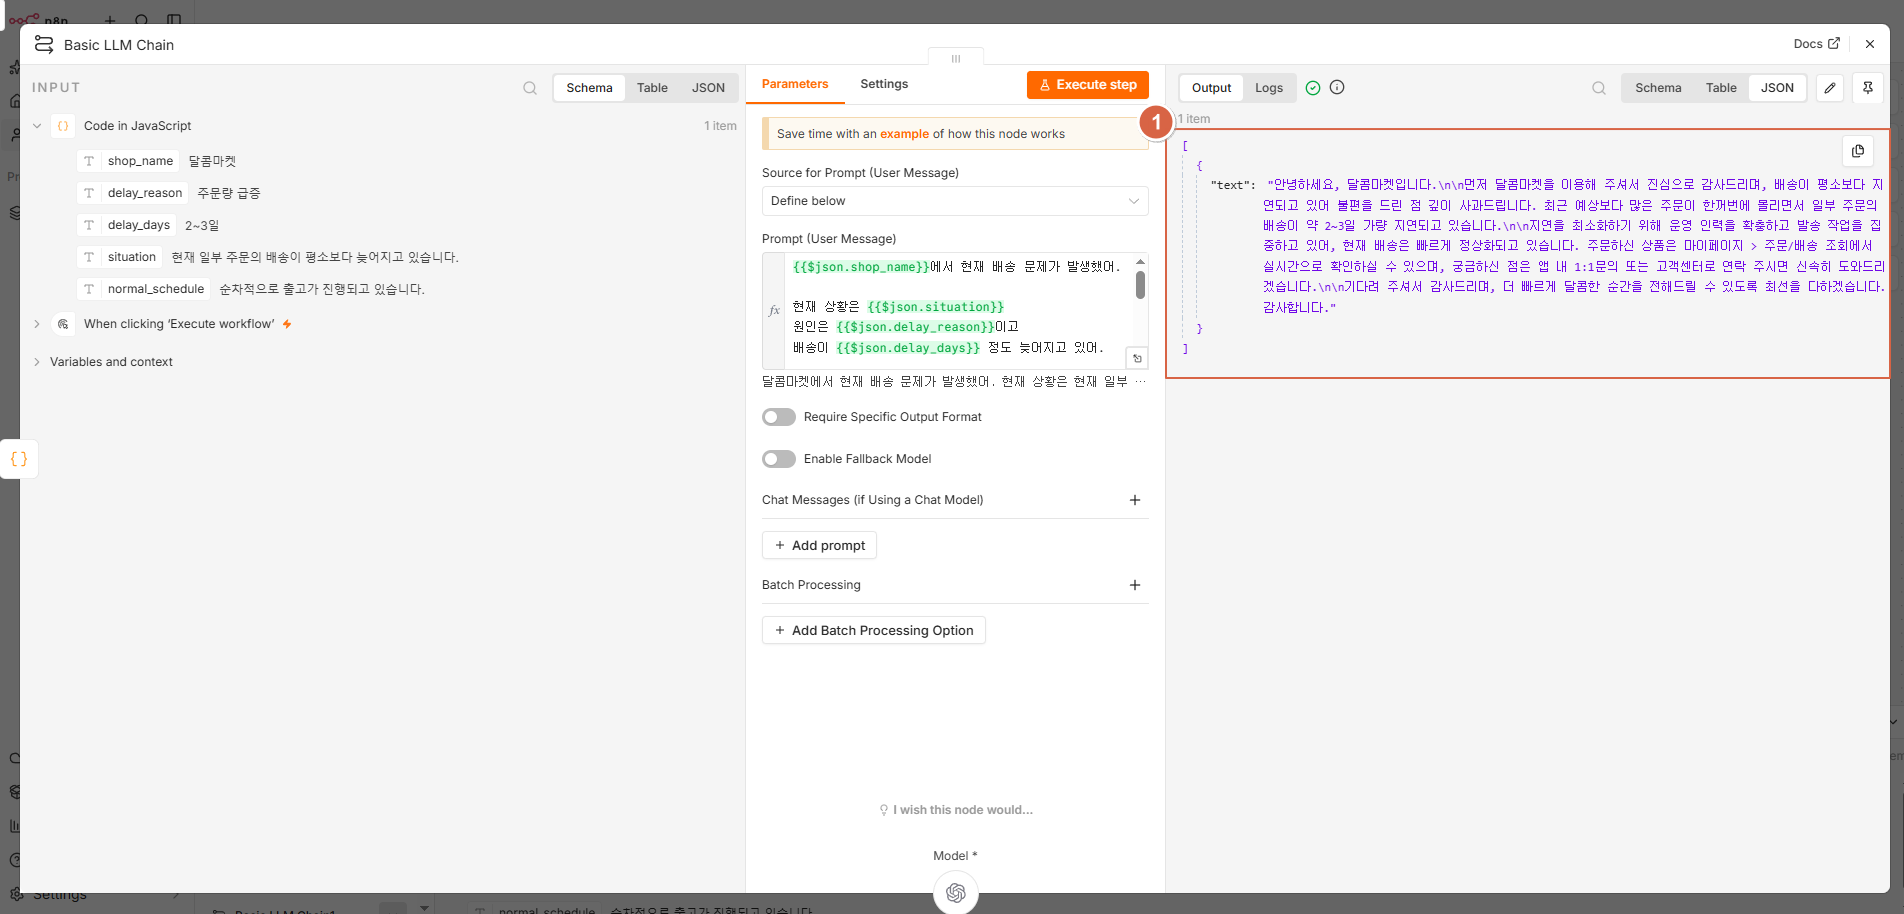Click the Execute step button
The image size is (1904, 914).
click(x=1088, y=85)
